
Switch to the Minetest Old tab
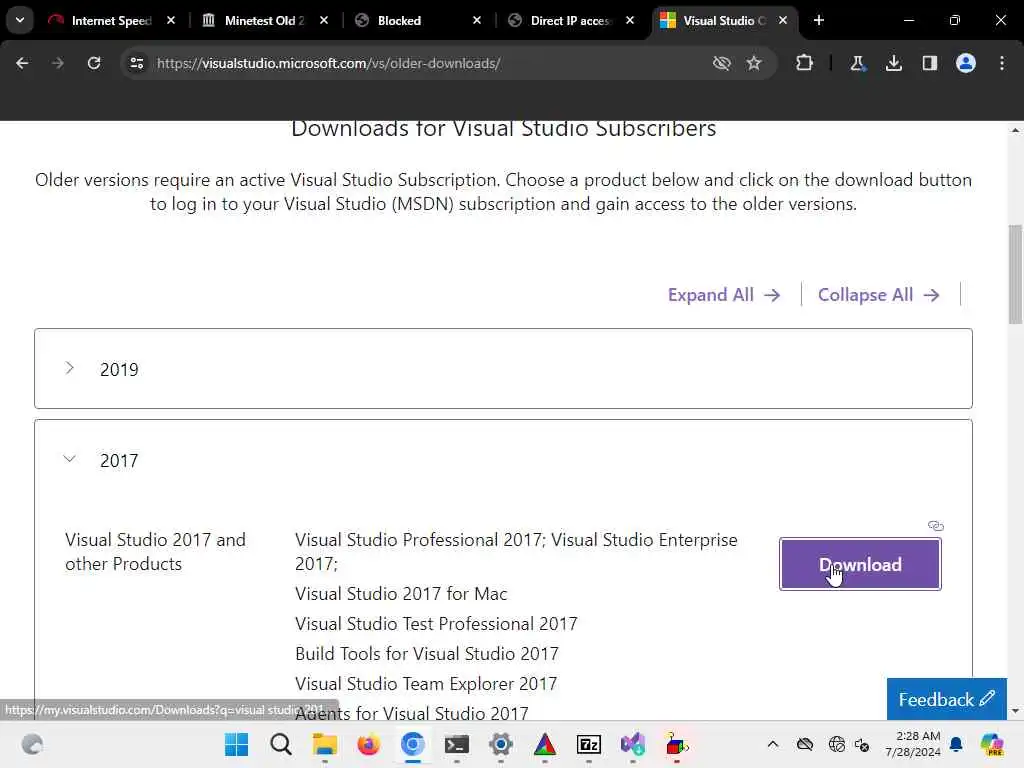[264, 21]
